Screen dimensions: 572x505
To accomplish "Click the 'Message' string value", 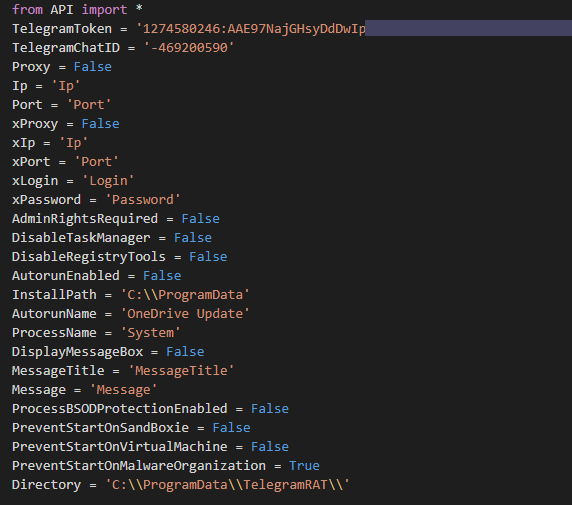I will coord(123,389).
